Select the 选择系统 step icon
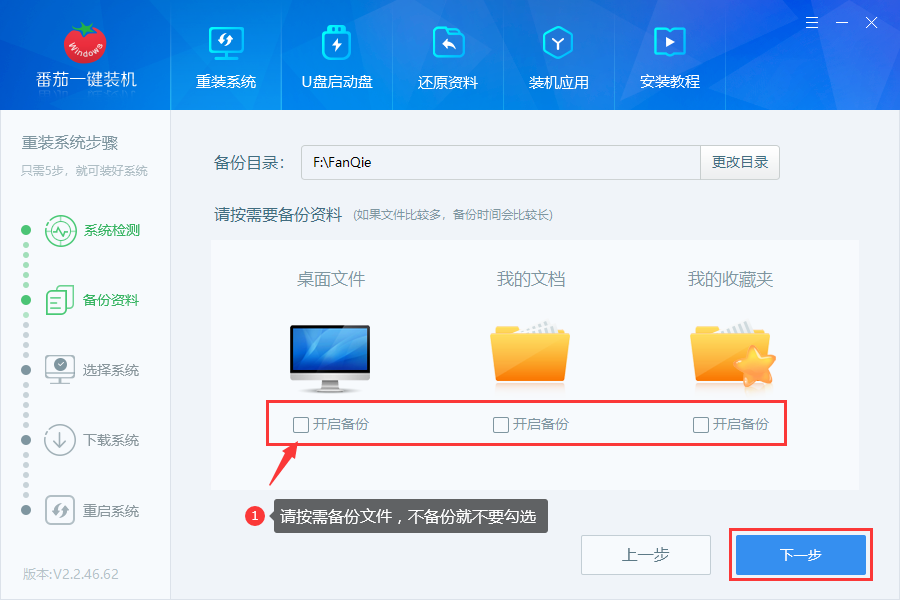 pyautogui.click(x=60, y=370)
